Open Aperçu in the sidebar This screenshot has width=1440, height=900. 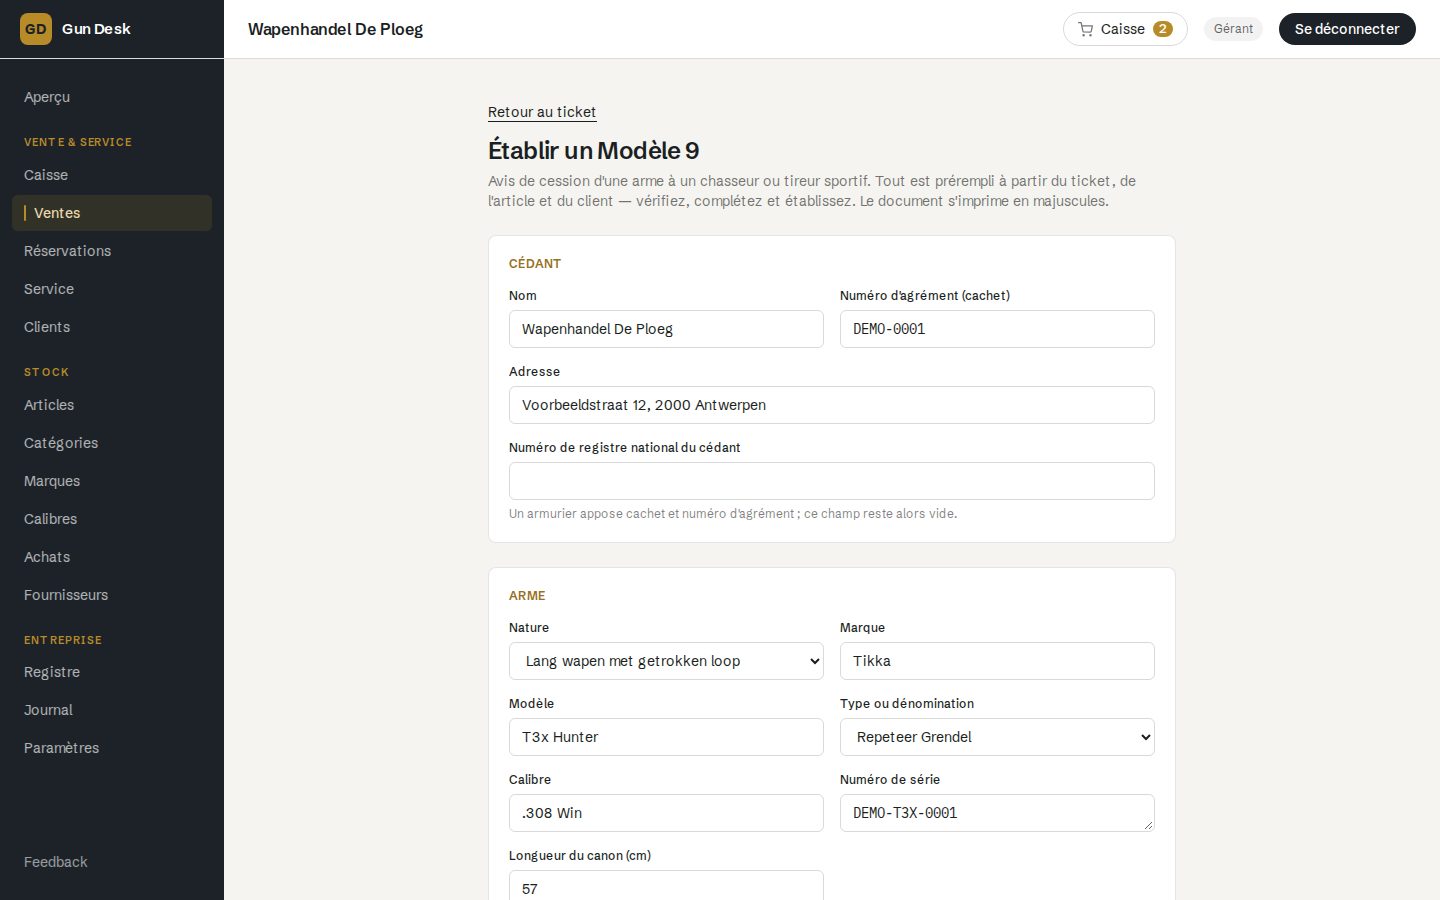click(112, 97)
